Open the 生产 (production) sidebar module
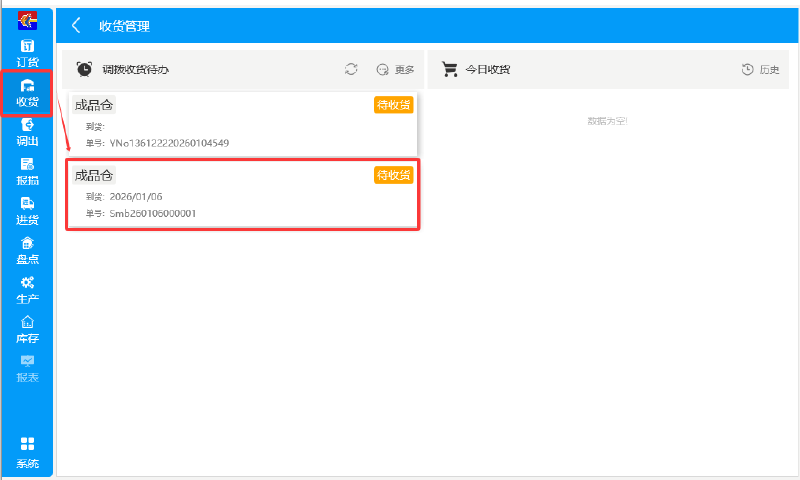This screenshot has height=480, width=800. (x=27, y=290)
